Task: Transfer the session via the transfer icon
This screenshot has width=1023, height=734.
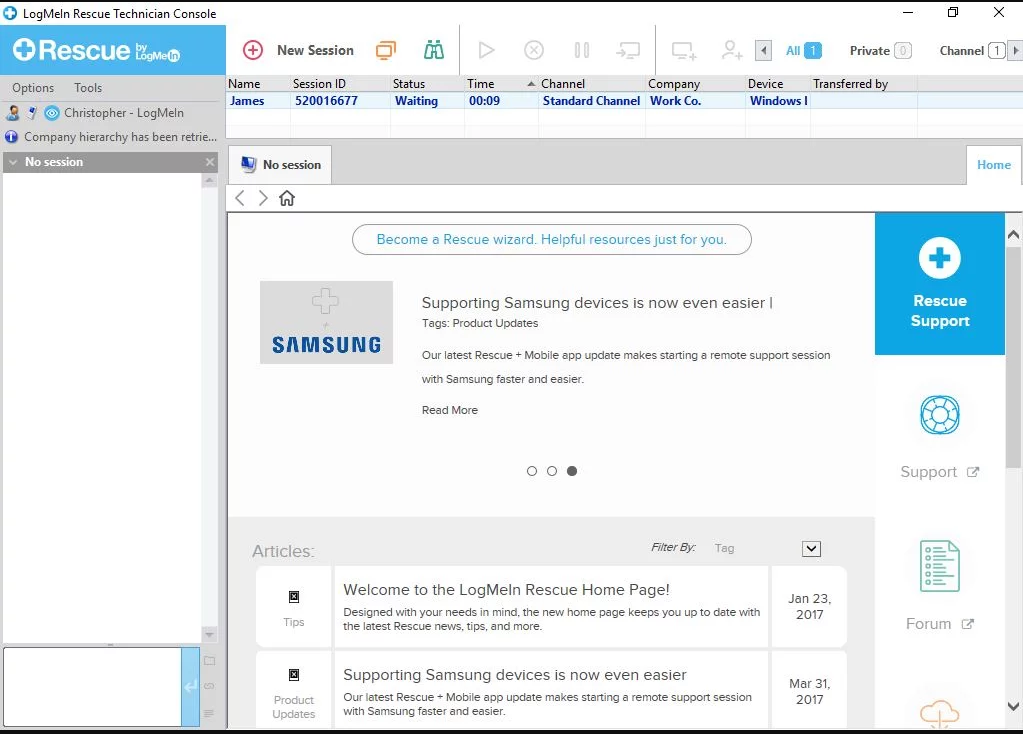Action: (x=628, y=49)
